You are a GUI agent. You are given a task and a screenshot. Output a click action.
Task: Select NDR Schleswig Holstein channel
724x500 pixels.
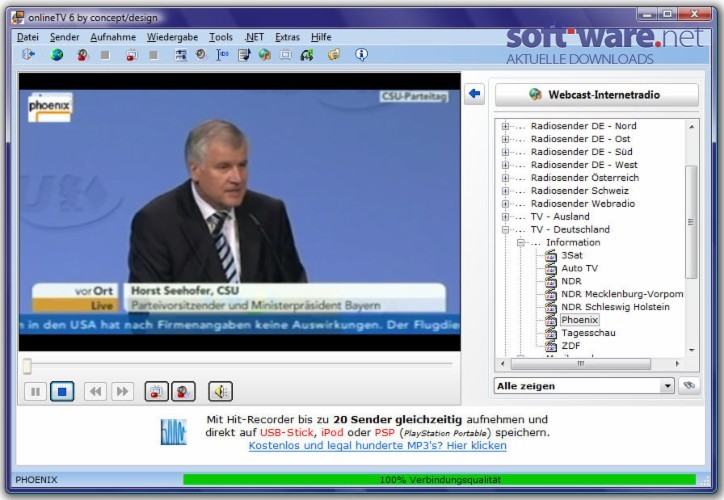[x=615, y=307]
